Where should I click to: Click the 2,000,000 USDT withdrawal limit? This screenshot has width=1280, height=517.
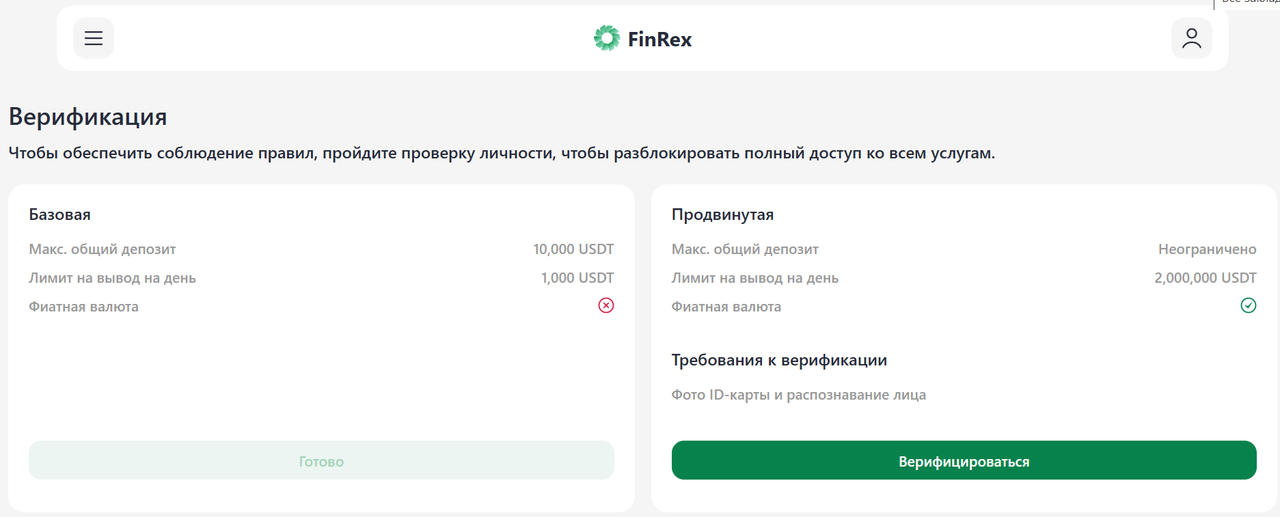click(1205, 278)
